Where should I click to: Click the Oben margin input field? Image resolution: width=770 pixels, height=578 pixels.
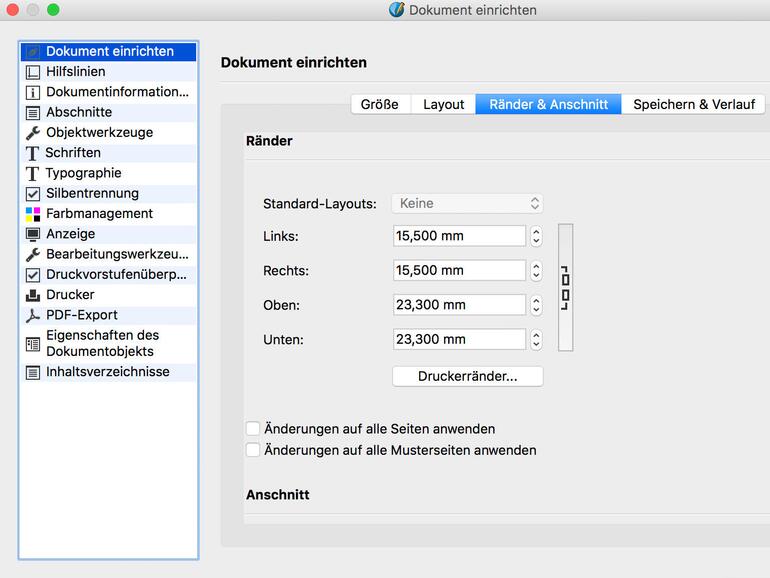click(x=459, y=305)
